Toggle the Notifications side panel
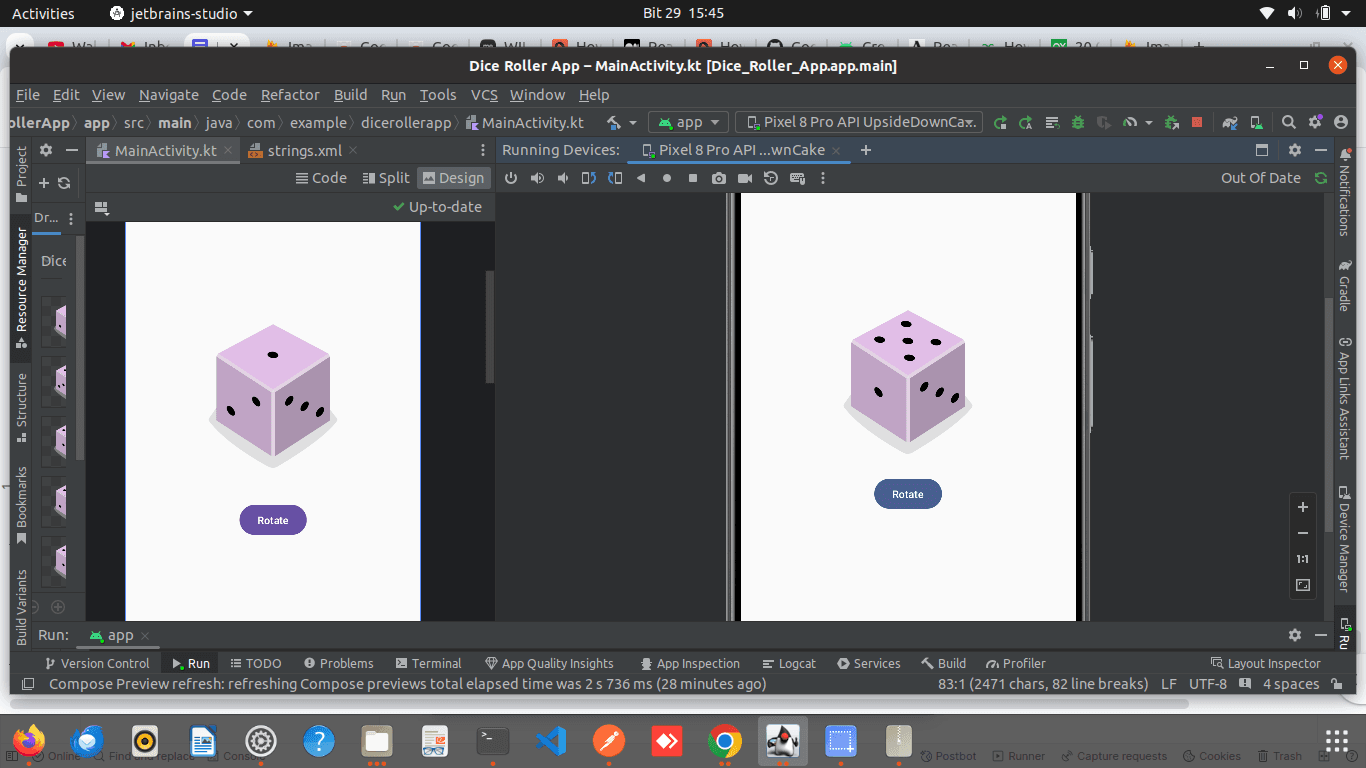Image resolution: width=1366 pixels, height=768 pixels. tap(1344, 193)
